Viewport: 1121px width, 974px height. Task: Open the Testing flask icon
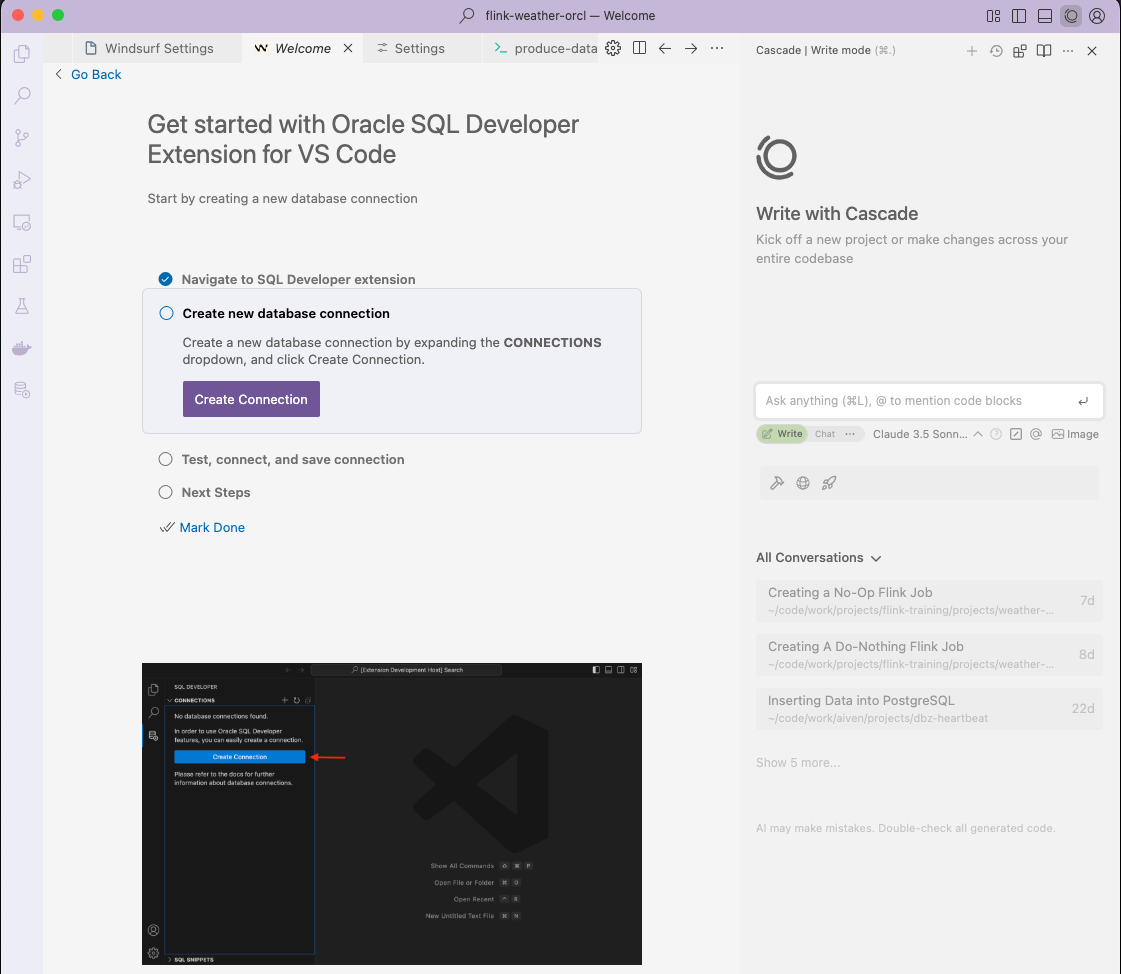point(22,307)
